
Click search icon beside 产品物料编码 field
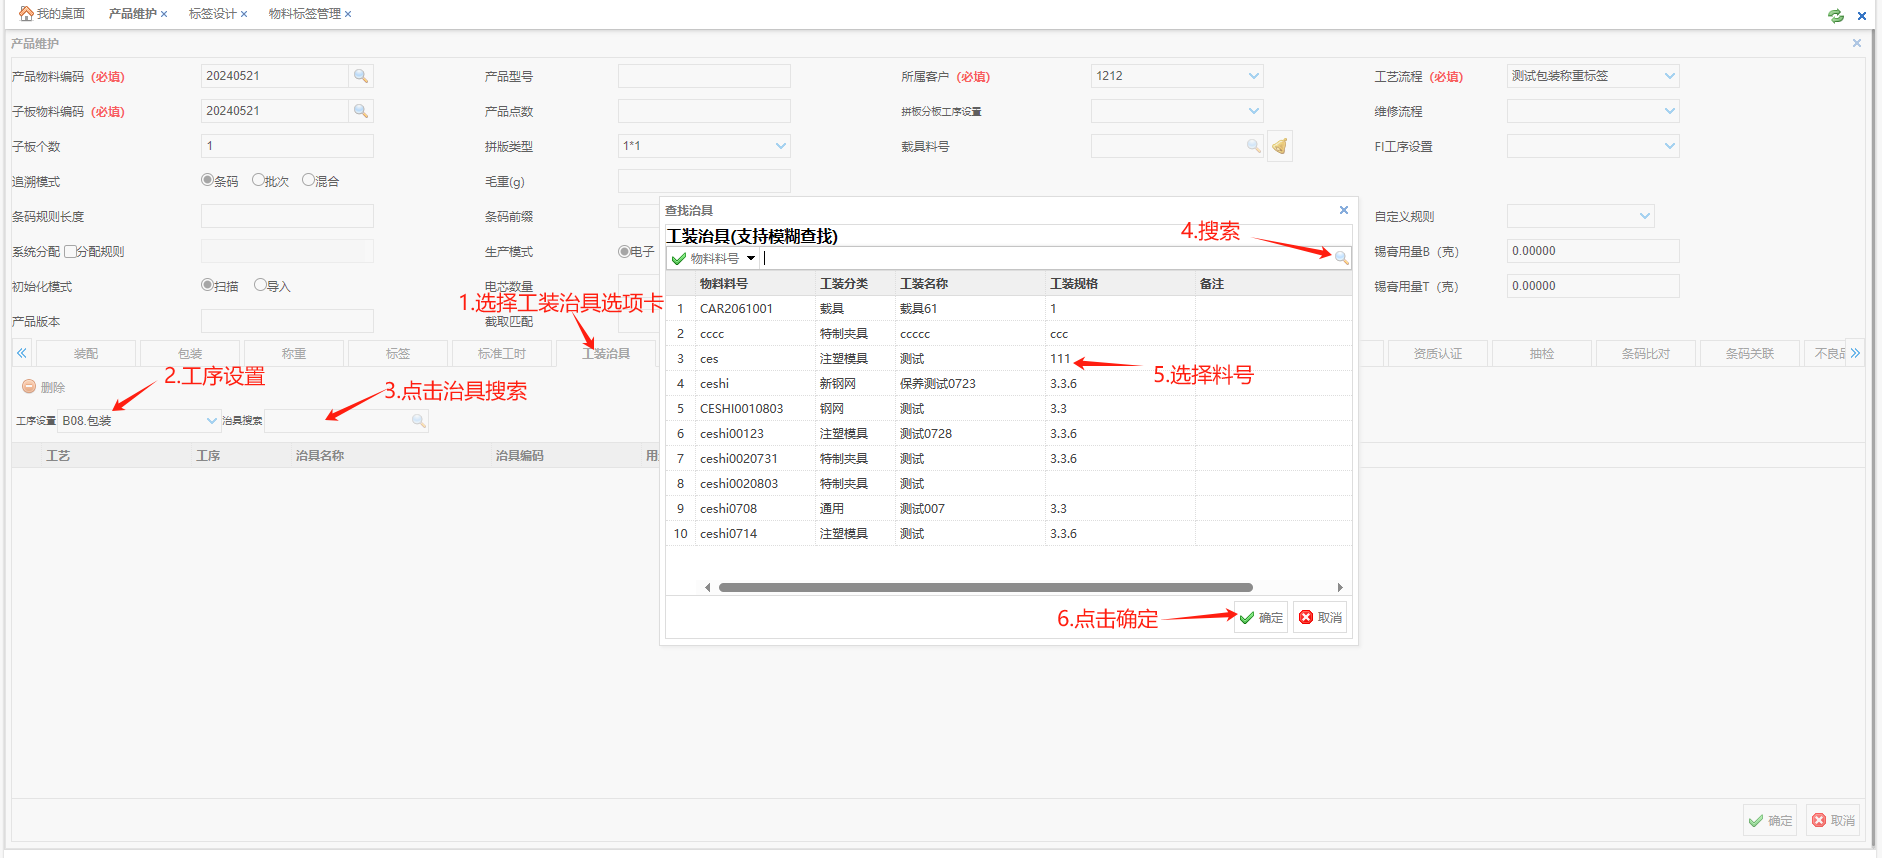(x=361, y=76)
